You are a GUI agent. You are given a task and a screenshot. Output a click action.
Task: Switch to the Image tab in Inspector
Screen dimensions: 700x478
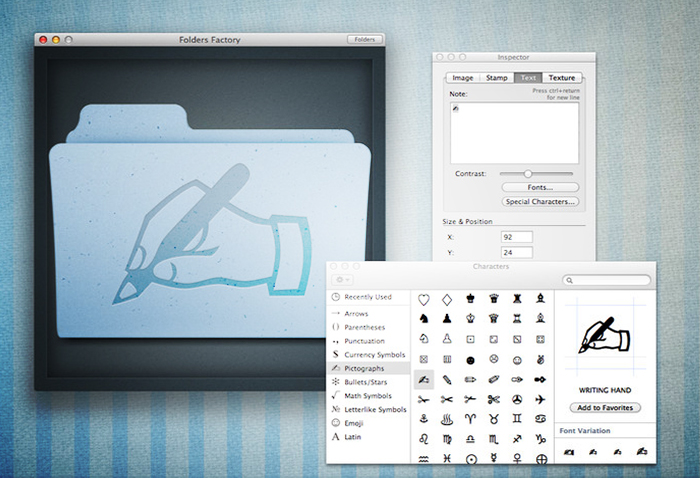(462, 78)
